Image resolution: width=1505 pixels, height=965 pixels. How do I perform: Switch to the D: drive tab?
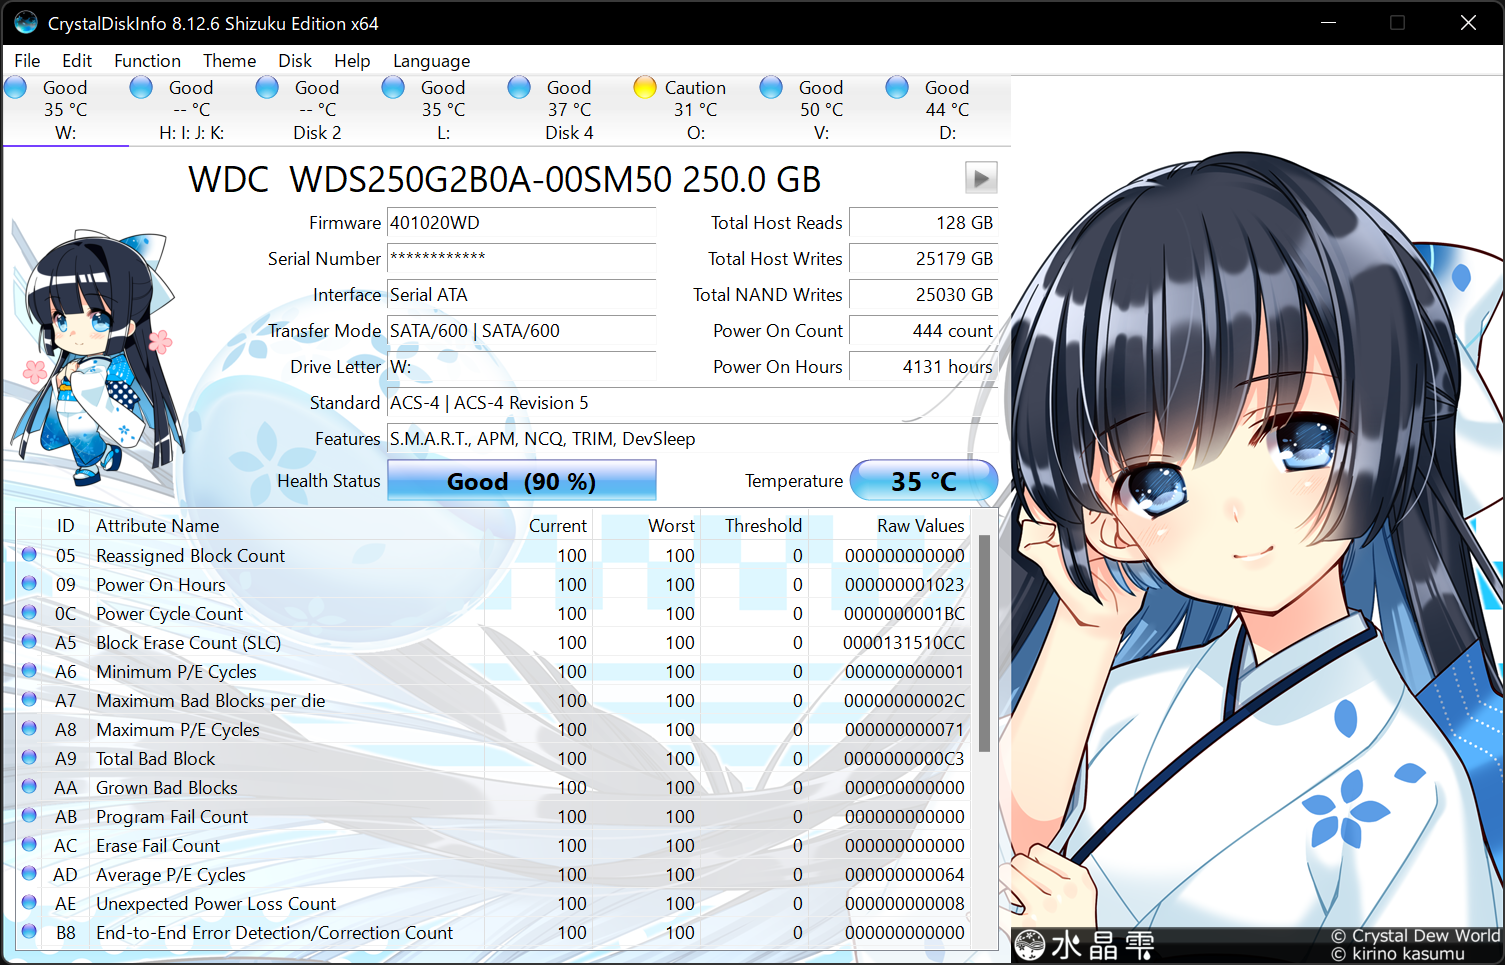[x=948, y=110]
